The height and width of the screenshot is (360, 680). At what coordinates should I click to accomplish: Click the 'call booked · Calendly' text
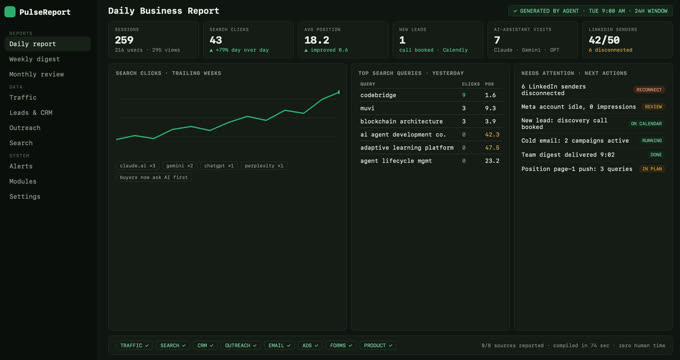pos(433,50)
